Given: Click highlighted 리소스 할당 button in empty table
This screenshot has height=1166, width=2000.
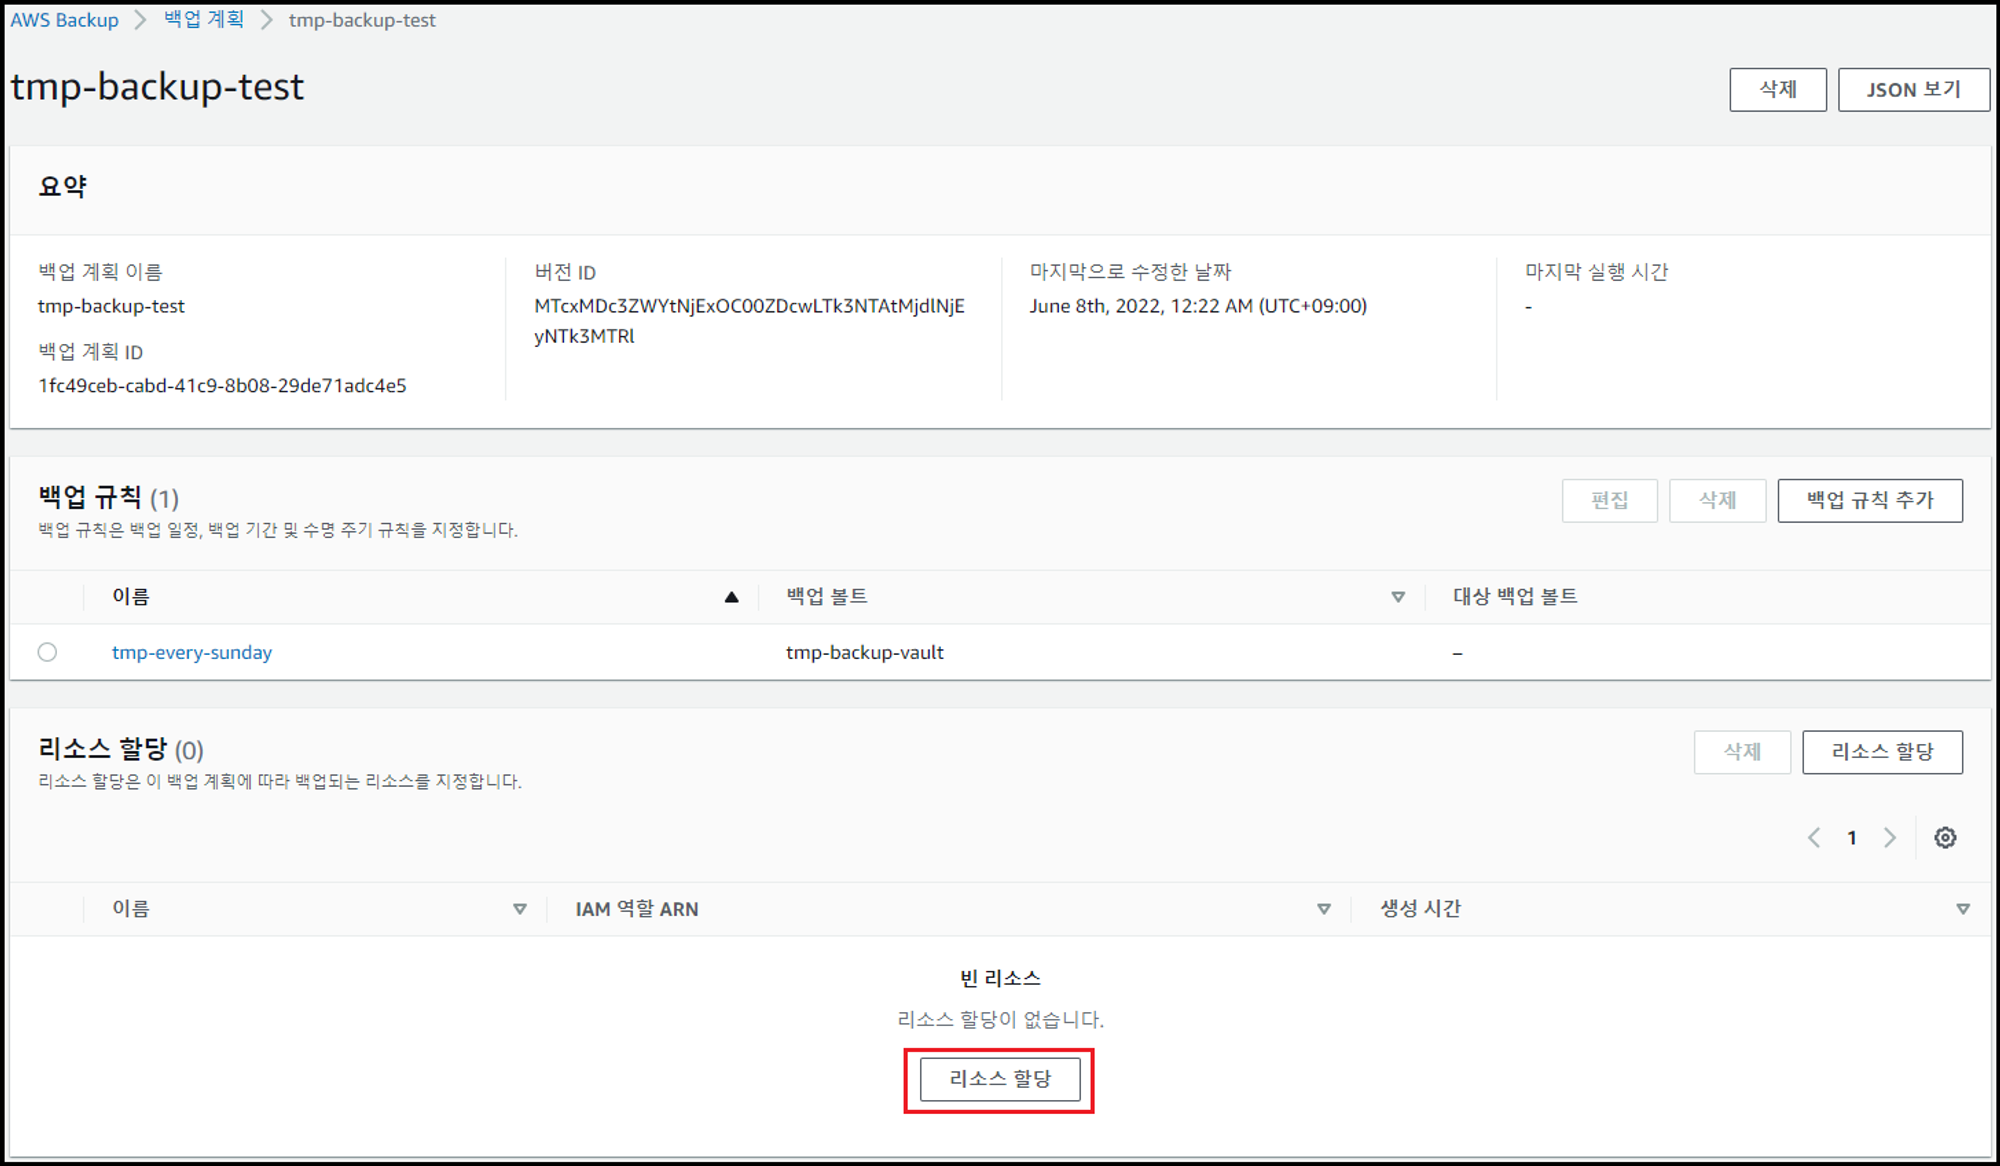Looking at the screenshot, I should pyautogui.click(x=999, y=1079).
